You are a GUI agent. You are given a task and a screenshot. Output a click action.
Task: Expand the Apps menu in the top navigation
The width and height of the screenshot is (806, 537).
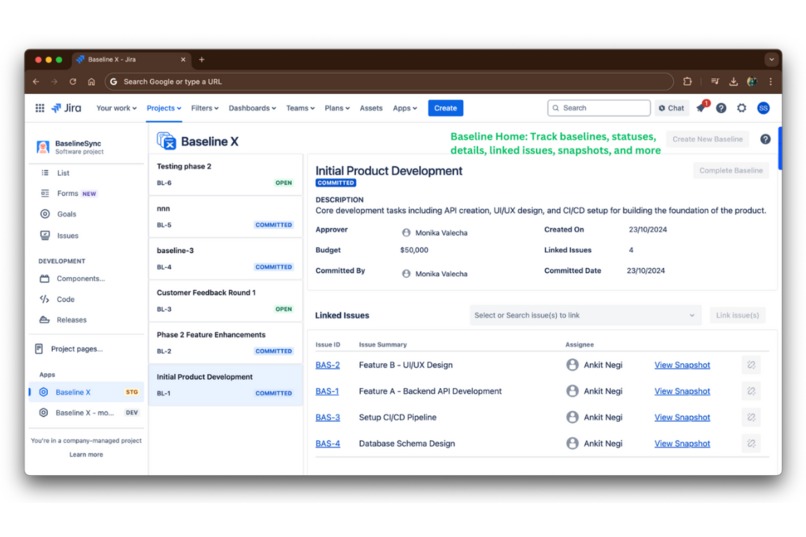[405, 108]
